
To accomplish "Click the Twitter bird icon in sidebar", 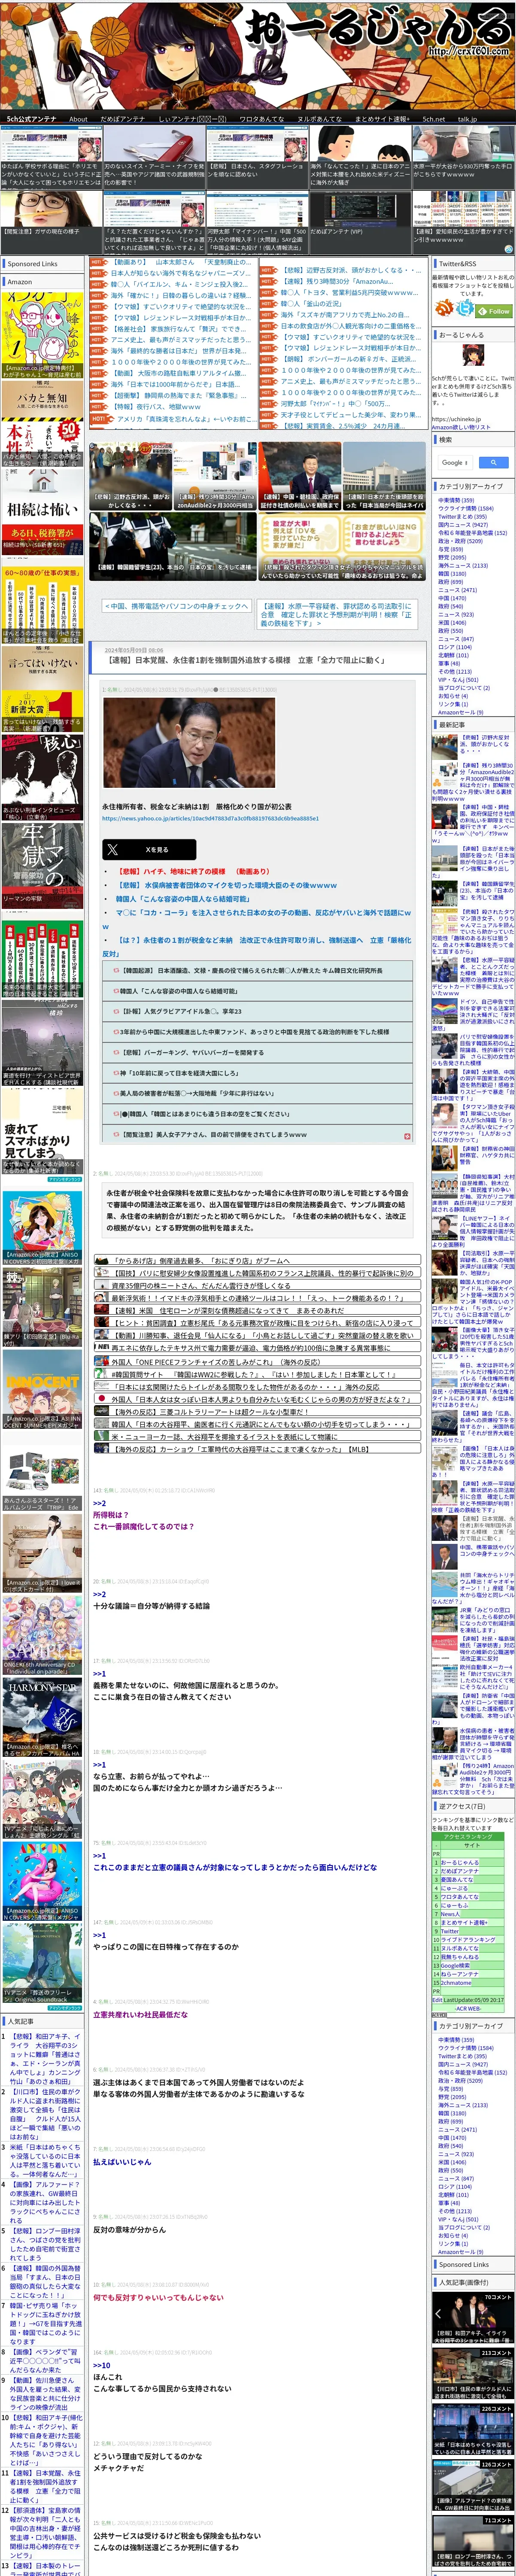I will [x=464, y=308].
